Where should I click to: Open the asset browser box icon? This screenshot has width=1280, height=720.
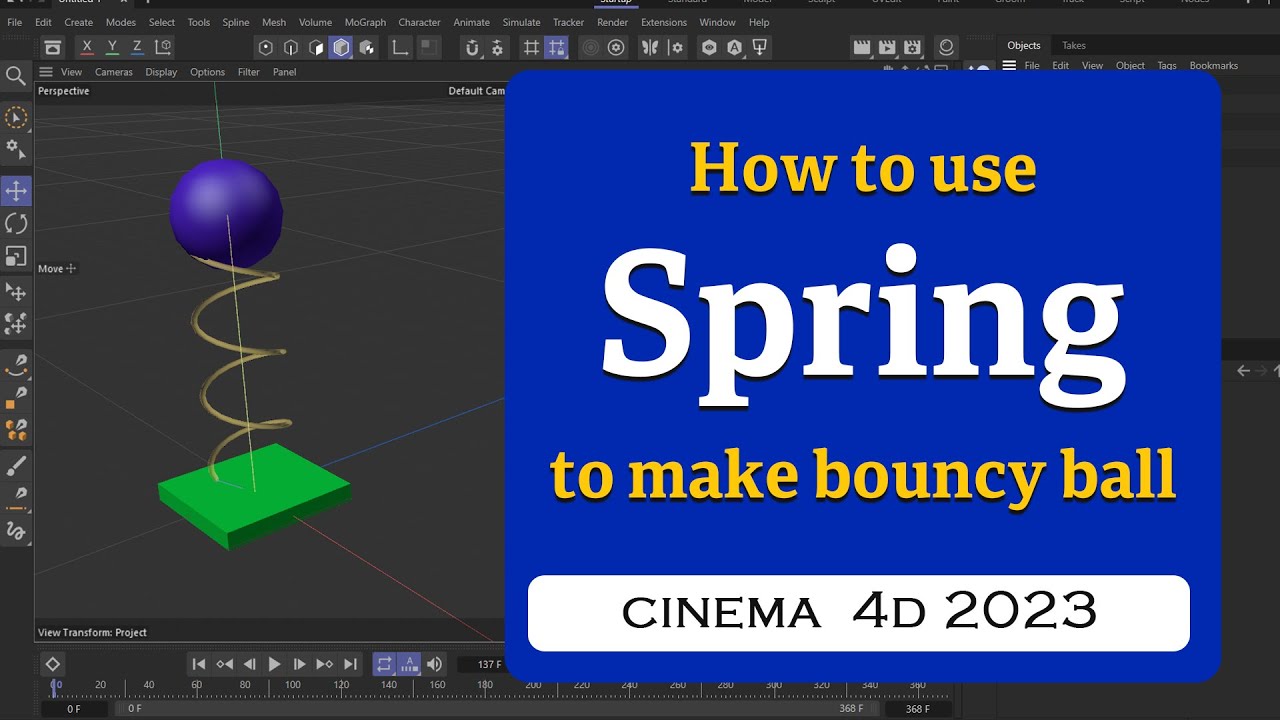coord(53,47)
